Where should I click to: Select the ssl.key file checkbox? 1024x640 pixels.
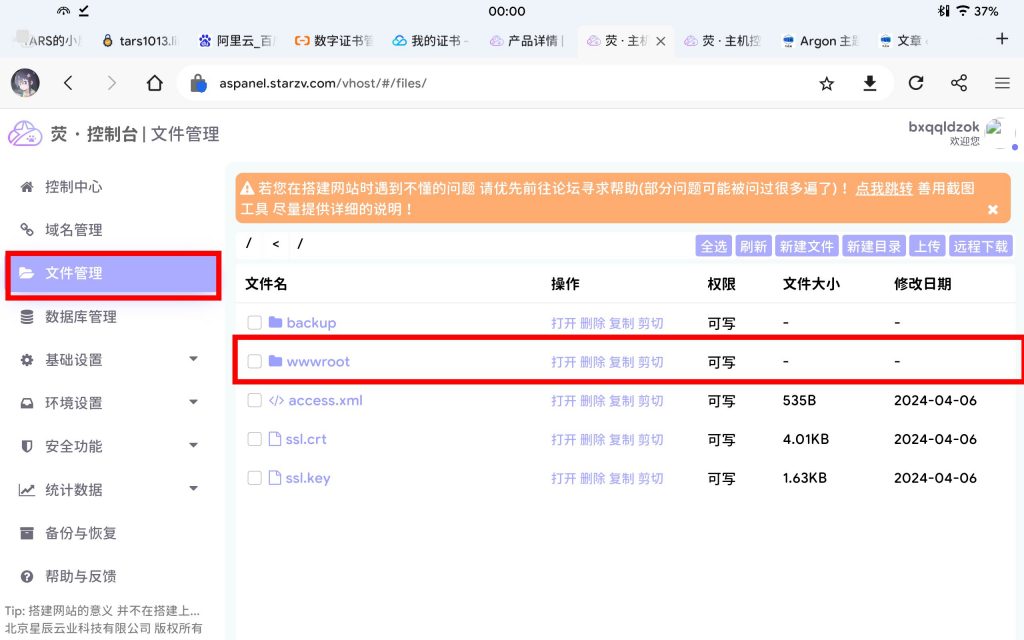(x=255, y=478)
